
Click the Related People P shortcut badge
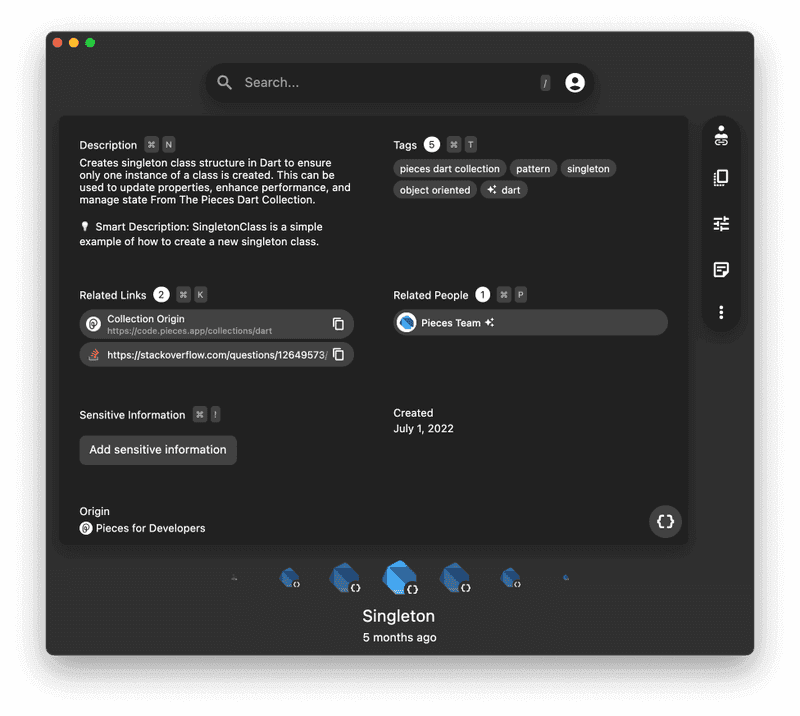tap(520, 294)
